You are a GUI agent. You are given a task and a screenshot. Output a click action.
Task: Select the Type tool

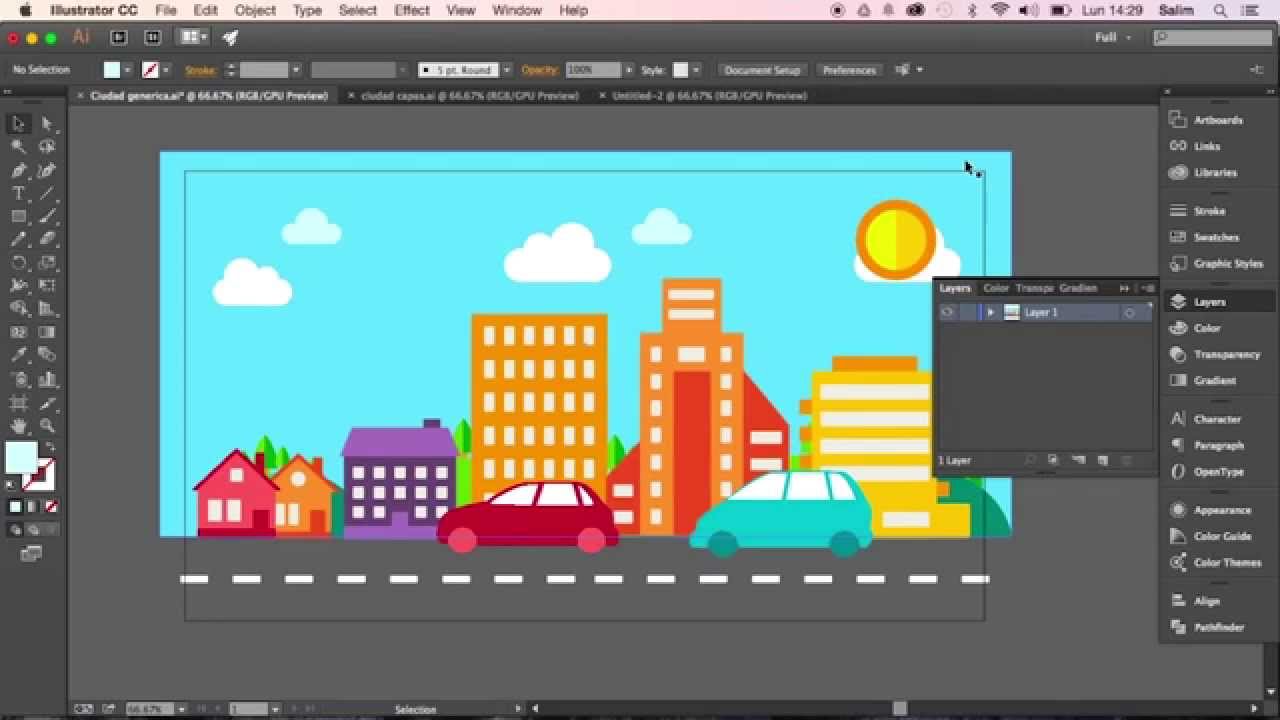(18, 194)
